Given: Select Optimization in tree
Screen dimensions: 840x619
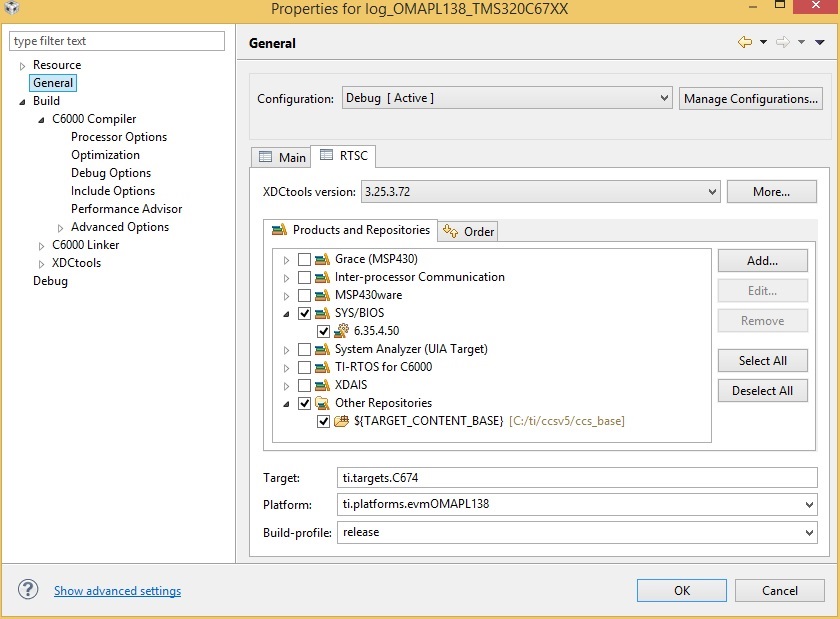Looking at the screenshot, I should pyautogui.click(x=106, y=155).
